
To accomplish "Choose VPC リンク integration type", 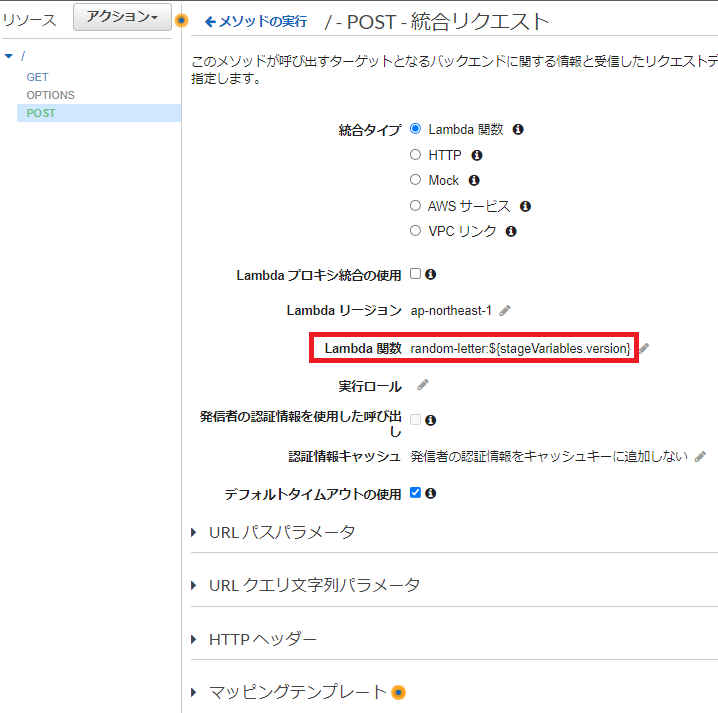I will [415, 230].
